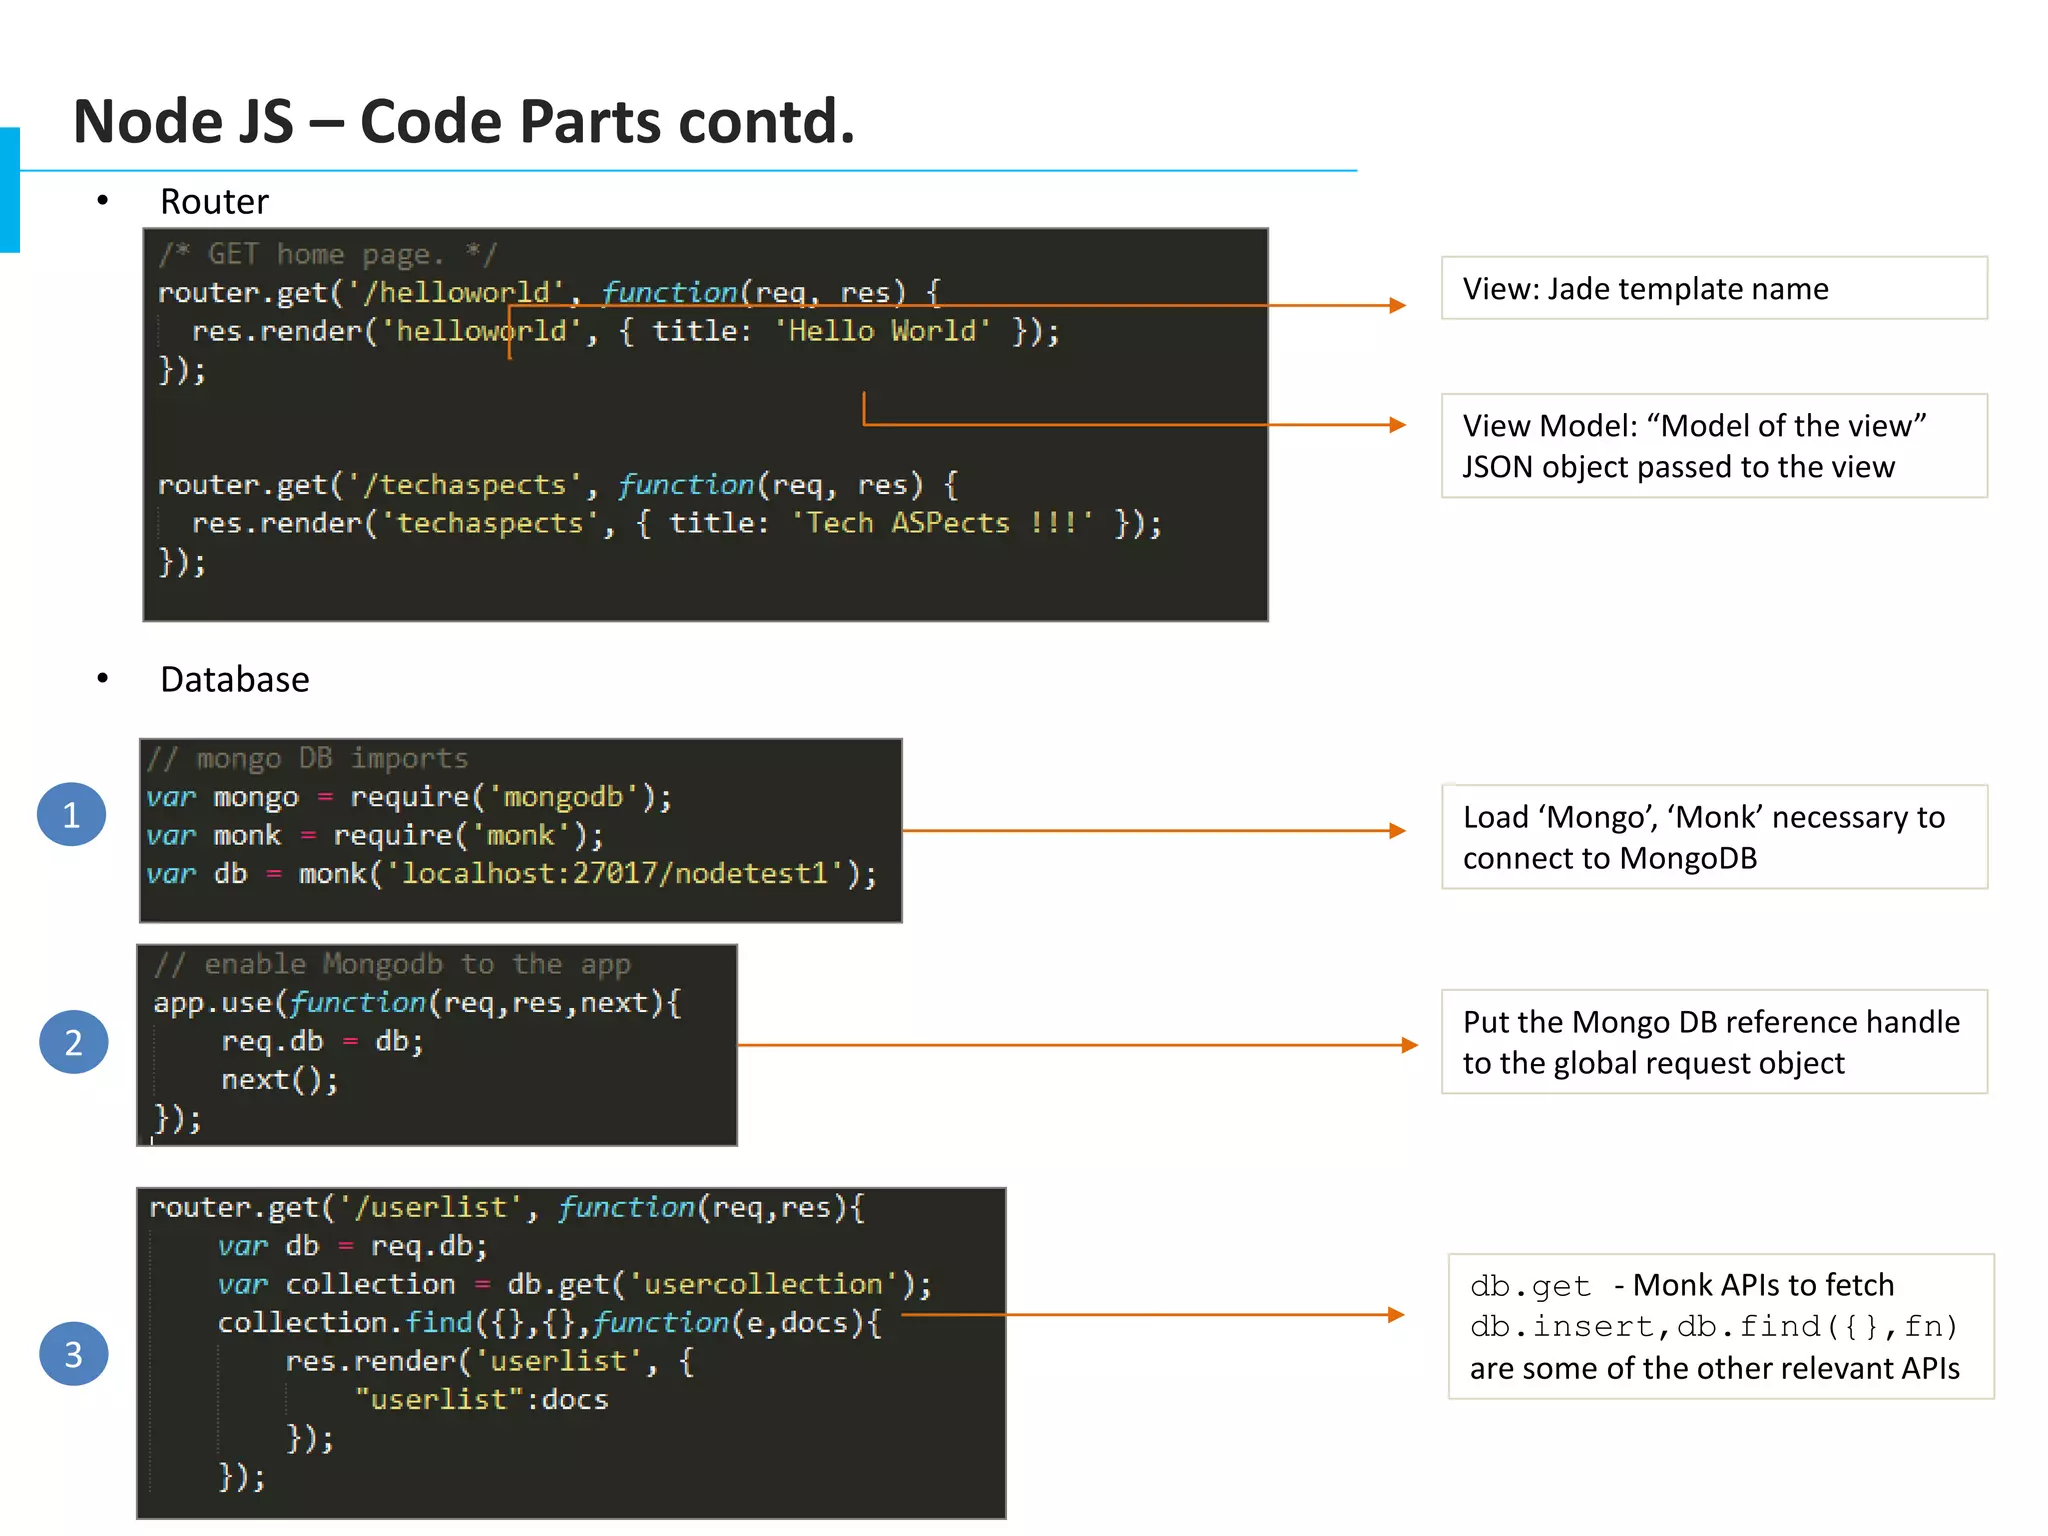Click the Load 'Mongo', 'Monk' text box
The image size is (2048, 1536).
[1713, 837]
